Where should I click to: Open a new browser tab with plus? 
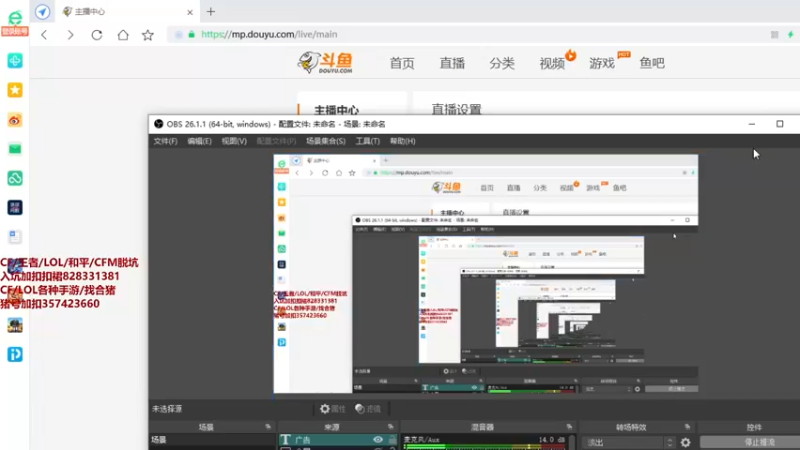click(x=211, y=12)
